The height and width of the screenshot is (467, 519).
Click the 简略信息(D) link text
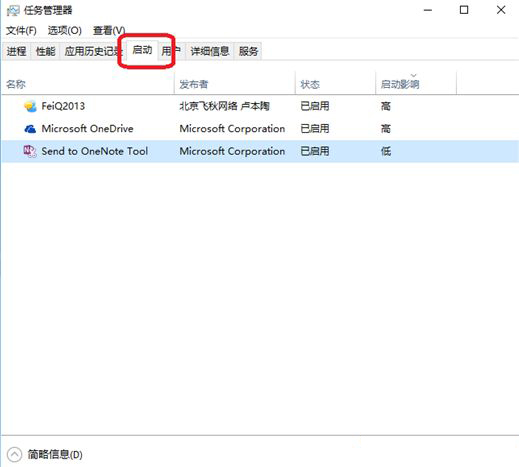(55, 454)
